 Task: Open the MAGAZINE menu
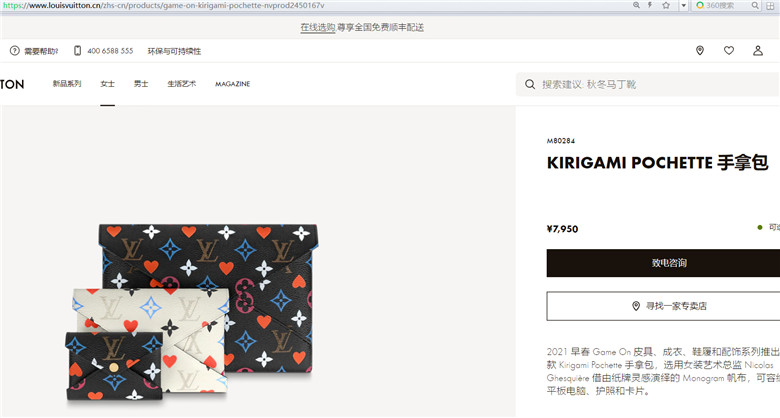[x=232, y=84]
